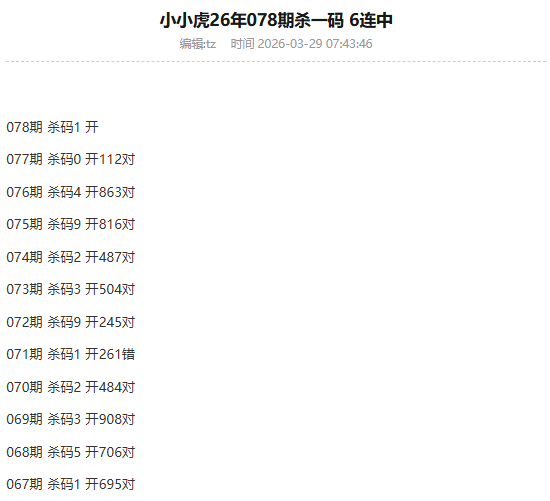Select the 075期 杀码9 开816对 row
Viewport: 550px width, 501px height.
71,224
